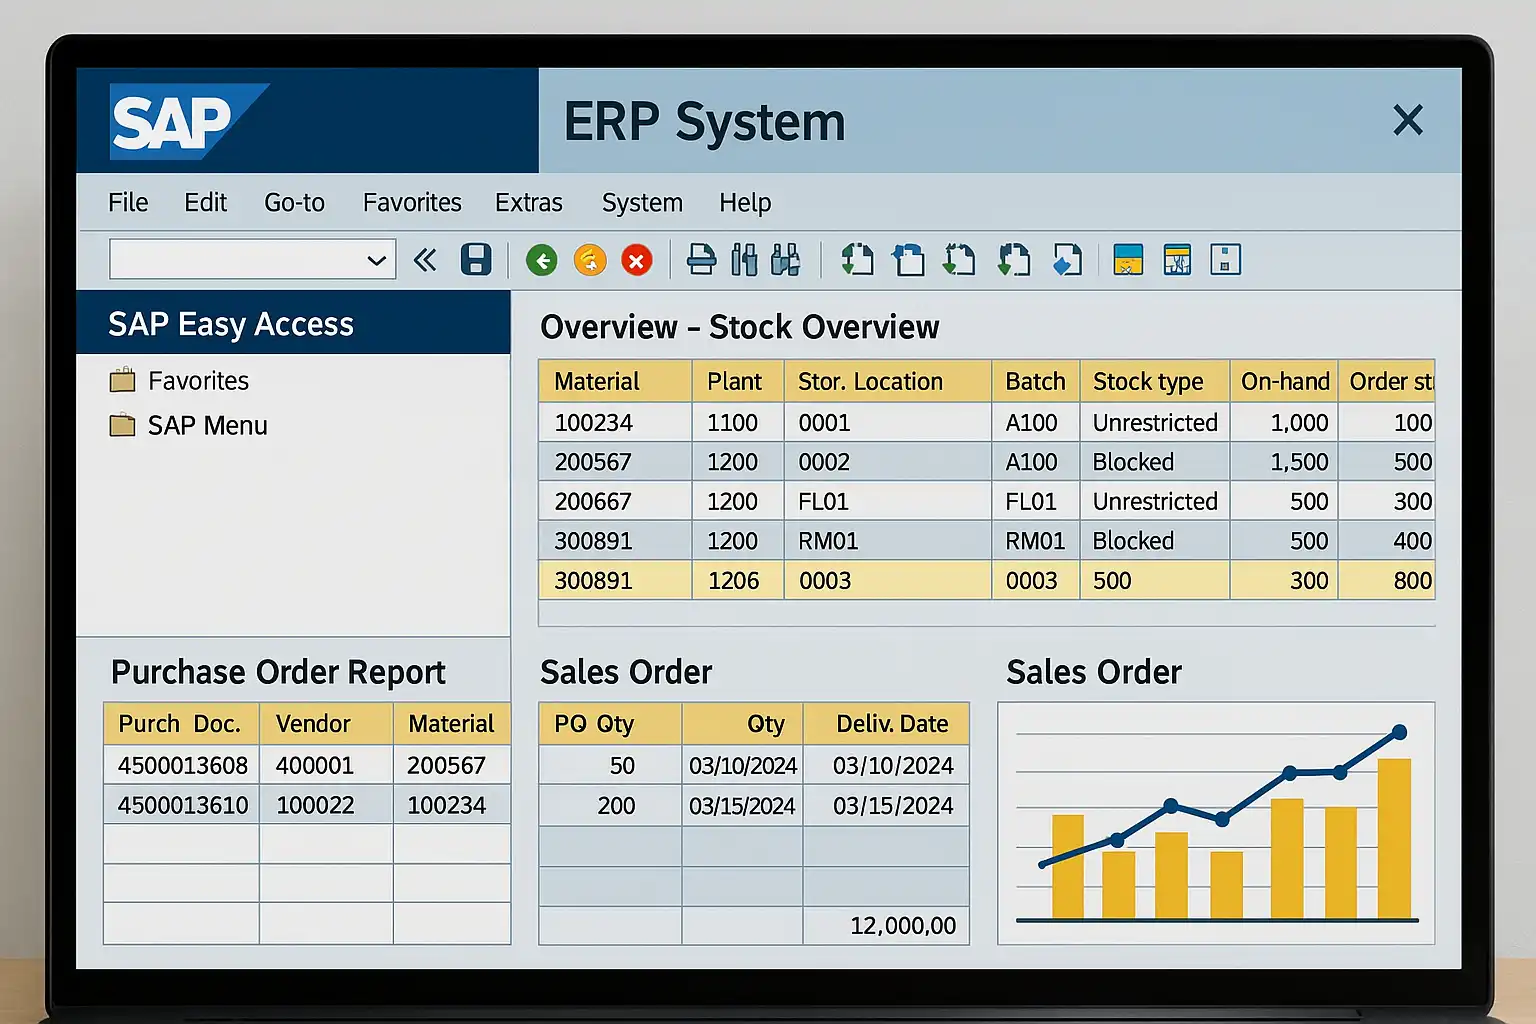Click the orange Exit icon
Screen dimensions: 1536x1024
click(590, 261)
